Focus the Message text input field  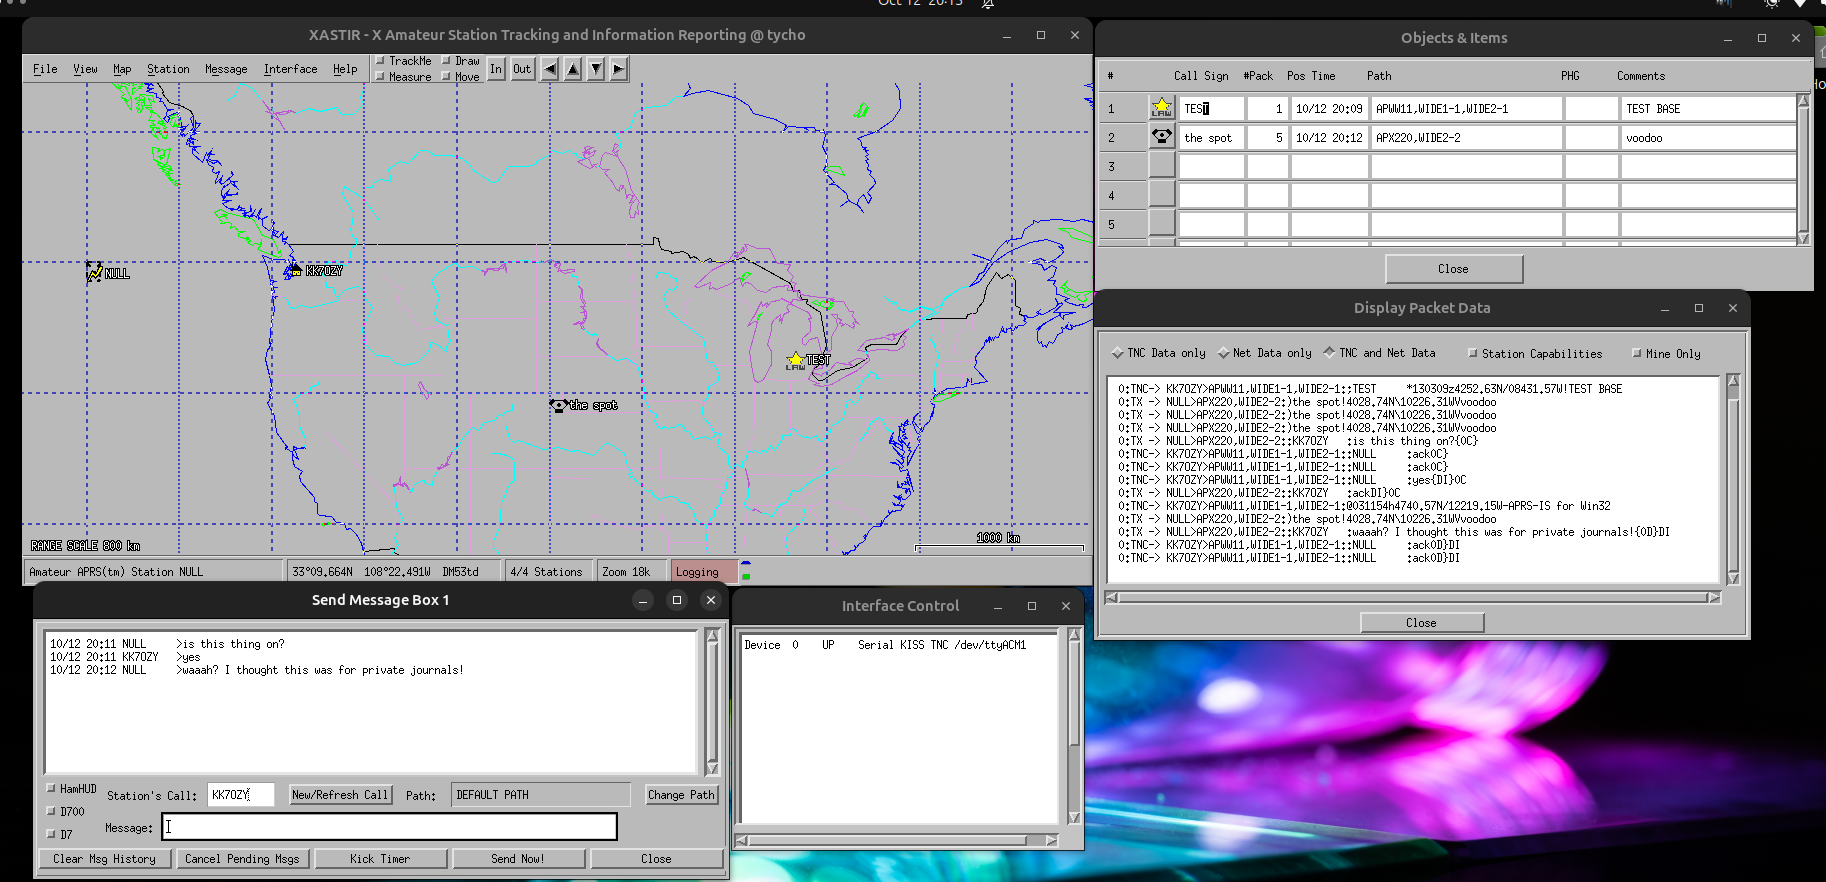389,827
